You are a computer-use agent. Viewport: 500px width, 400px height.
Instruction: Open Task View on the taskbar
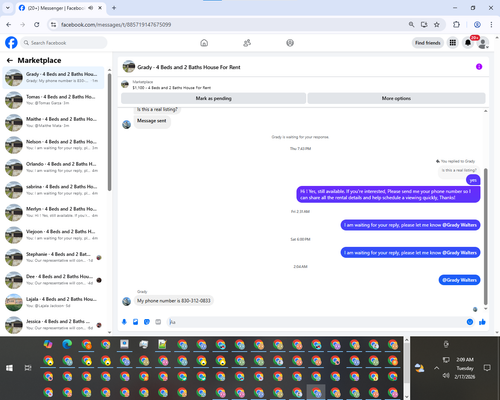pos(28,368)
